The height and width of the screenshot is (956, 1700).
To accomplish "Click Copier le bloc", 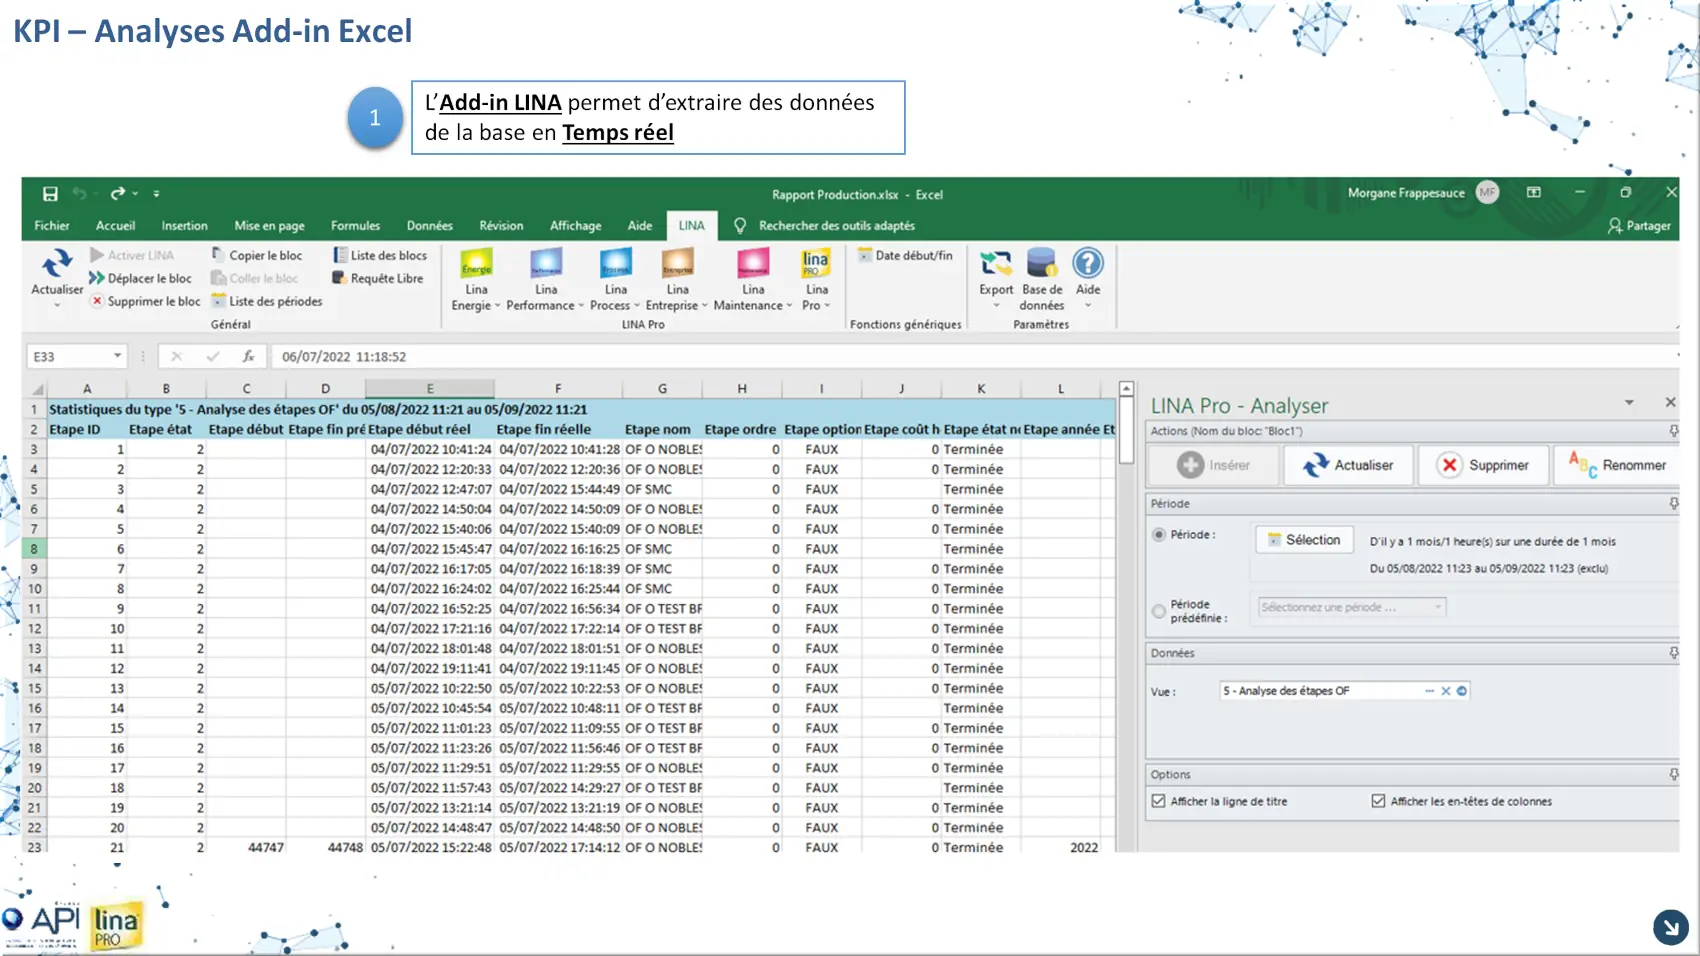I will [x=257, y=255].
